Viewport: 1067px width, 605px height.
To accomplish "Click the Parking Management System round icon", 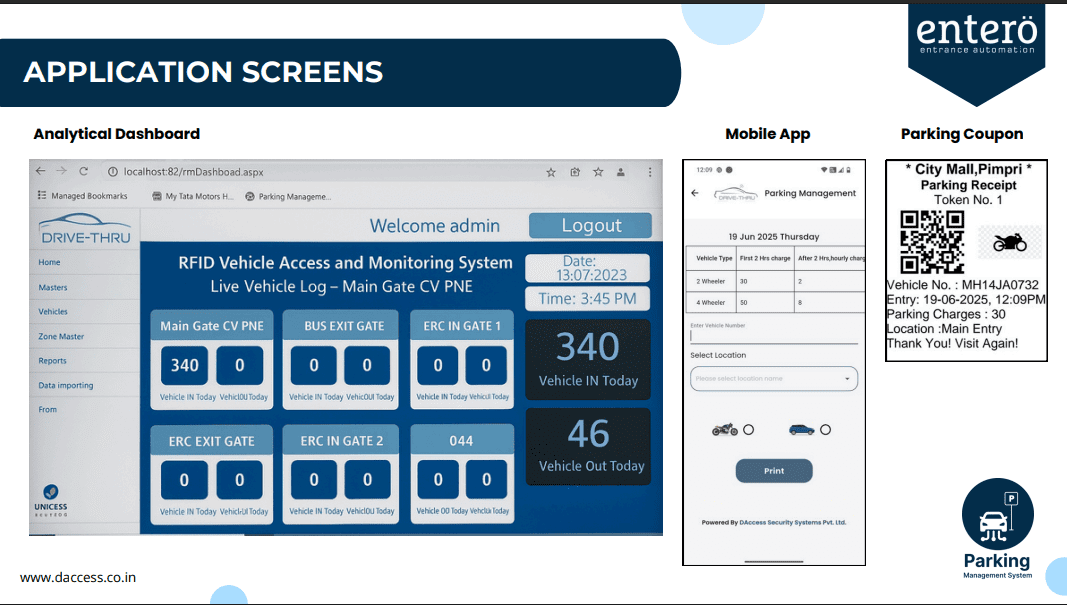I will pos(997,513).
